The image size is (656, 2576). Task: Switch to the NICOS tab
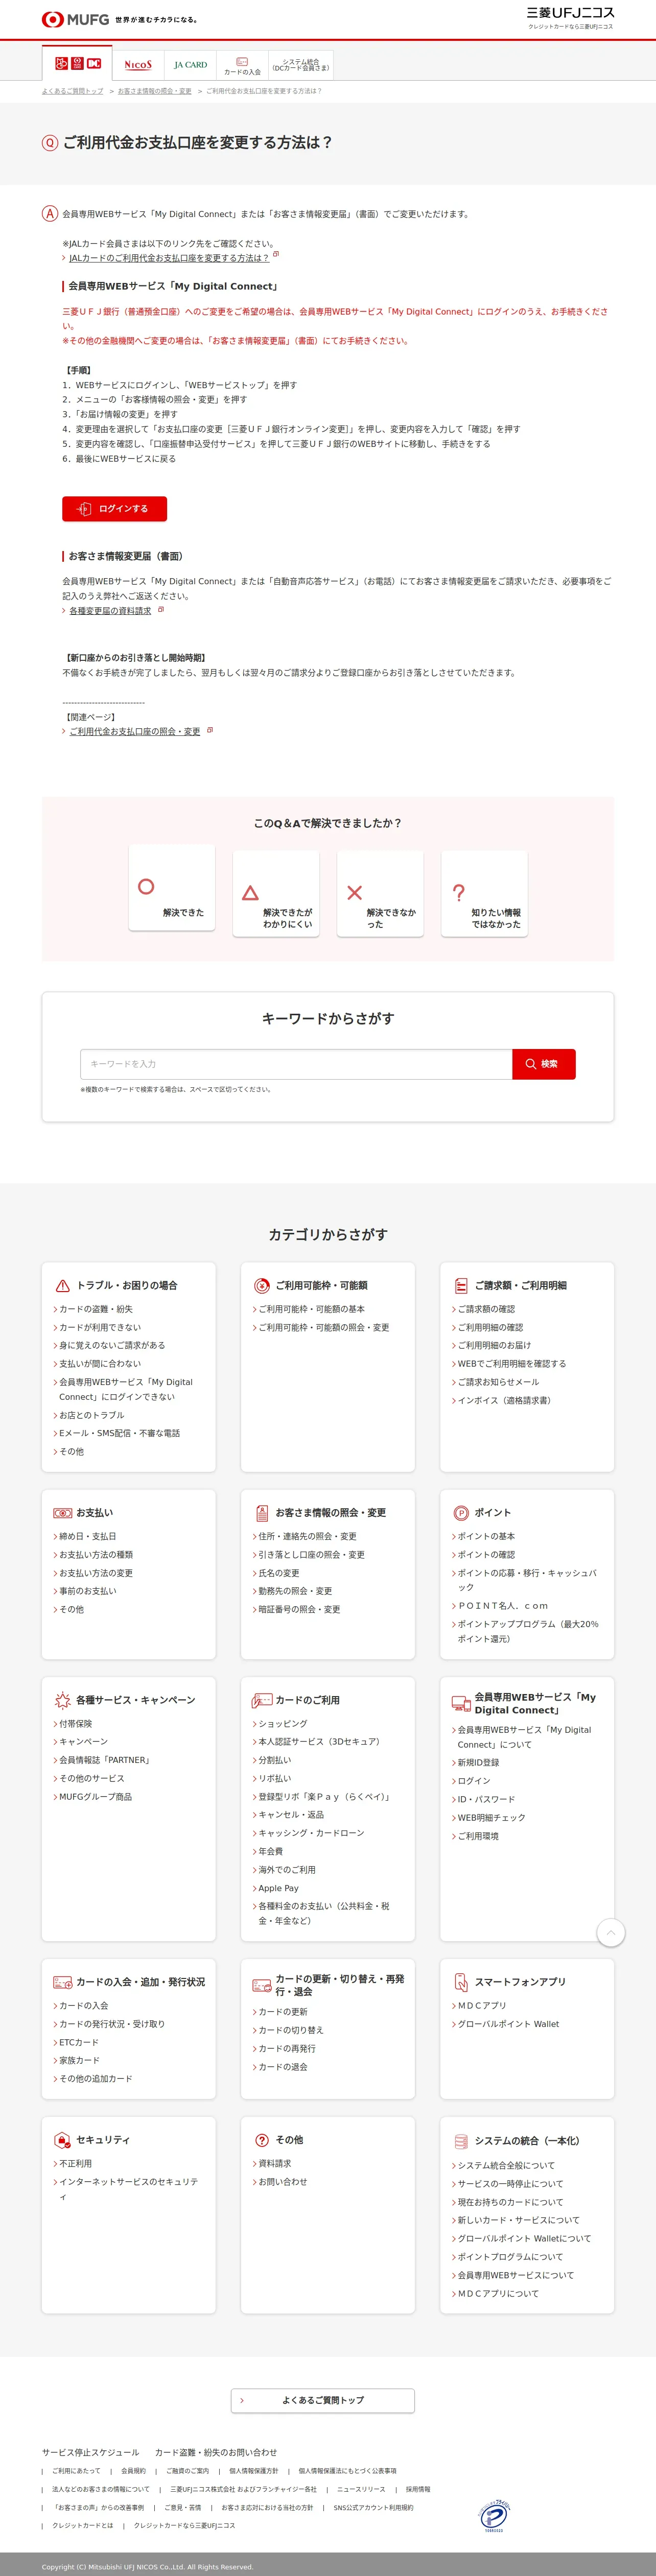pyautogui.click(x=138, y=65)
